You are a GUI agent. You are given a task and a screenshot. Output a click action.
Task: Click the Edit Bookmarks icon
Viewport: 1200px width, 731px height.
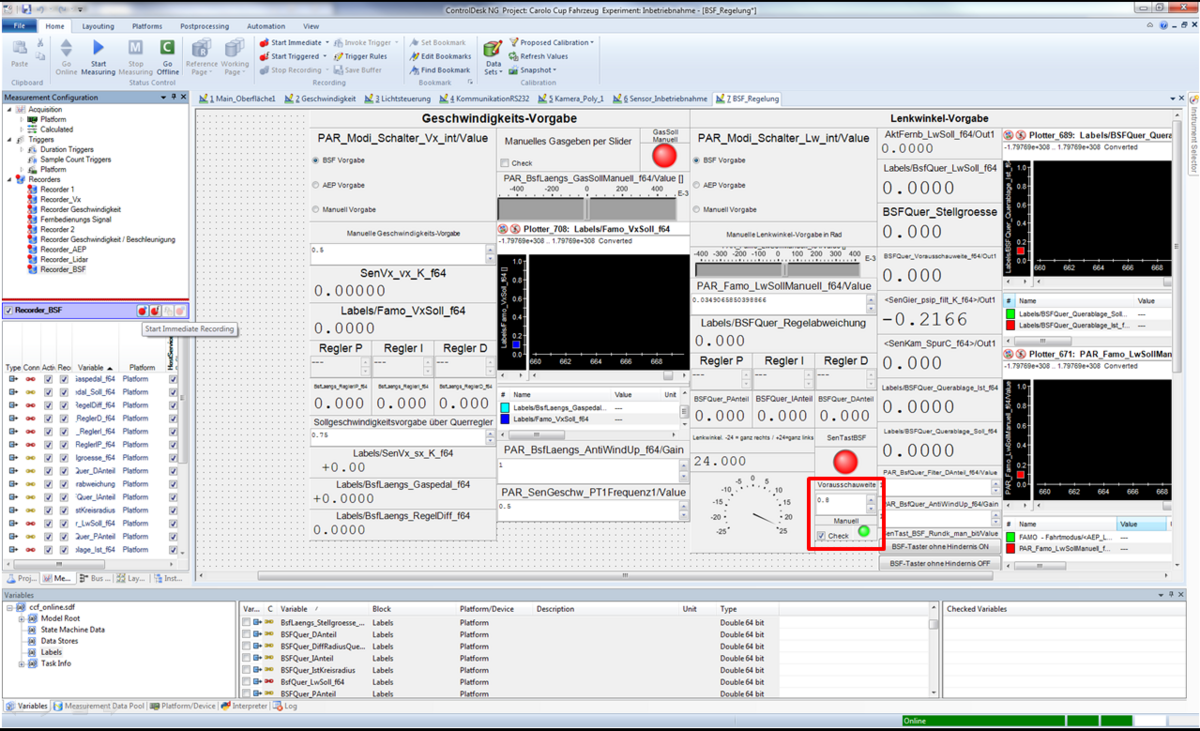pos(414,57)
